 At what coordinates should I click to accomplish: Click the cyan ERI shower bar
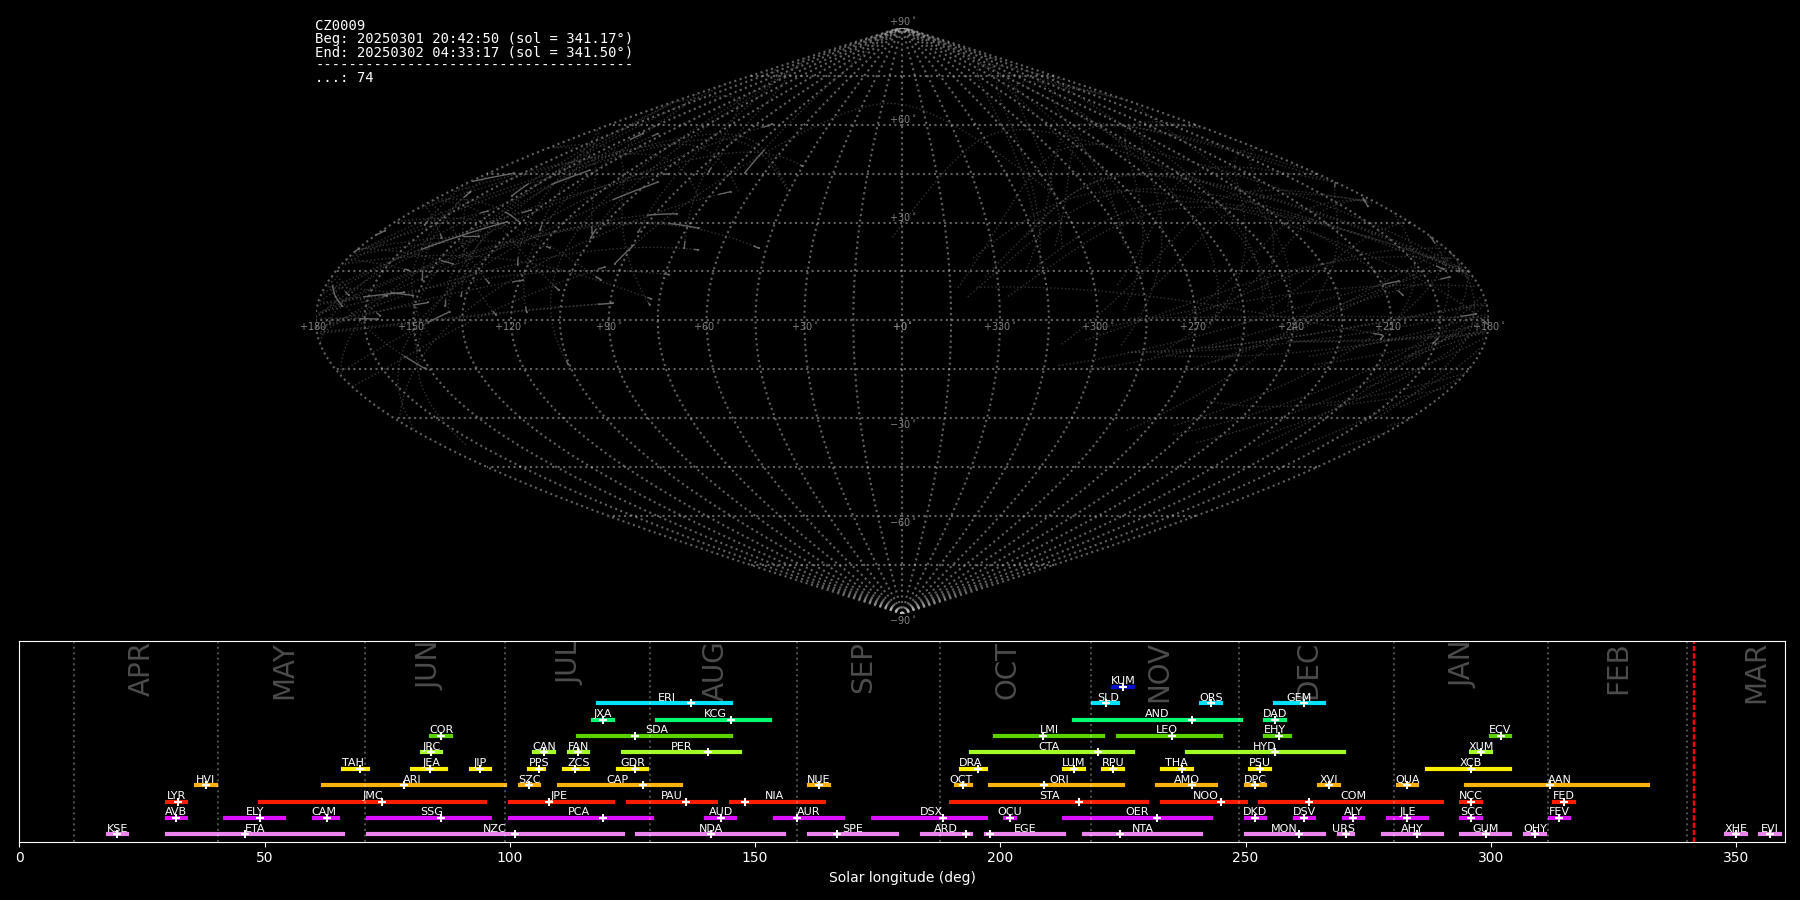pos(664,703)
